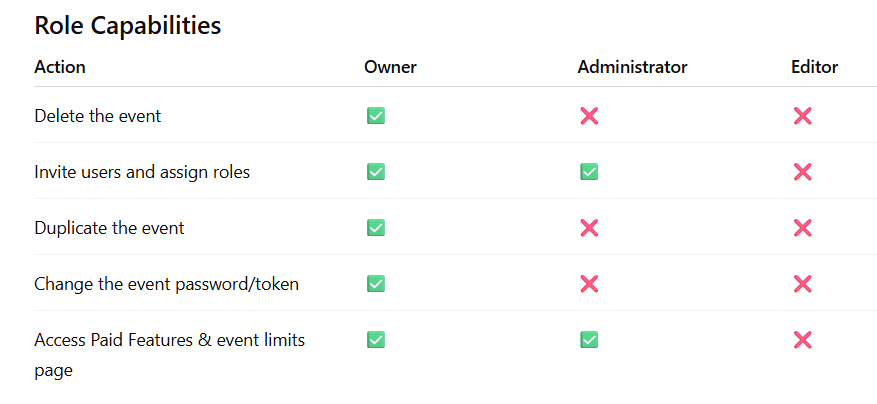The image size is (877, 404).
Task: Click the 'Invite users and assign roles' label
Action: (x=142, y=172)
